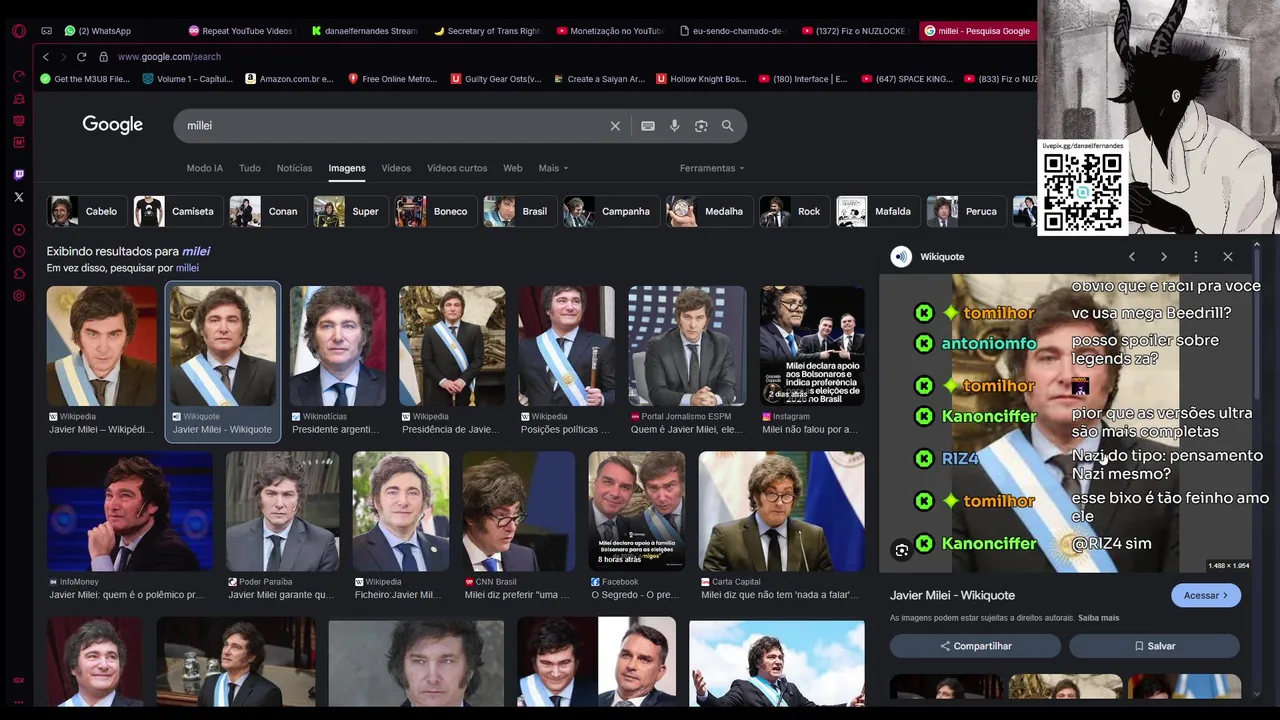Screen dimensions: 1280x720
Task: Open sidebar history clock icon
Action: [18, 252]
